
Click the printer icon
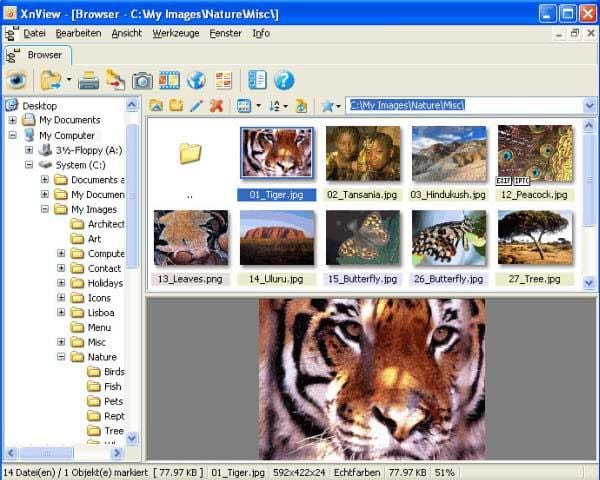click(88, 81)
